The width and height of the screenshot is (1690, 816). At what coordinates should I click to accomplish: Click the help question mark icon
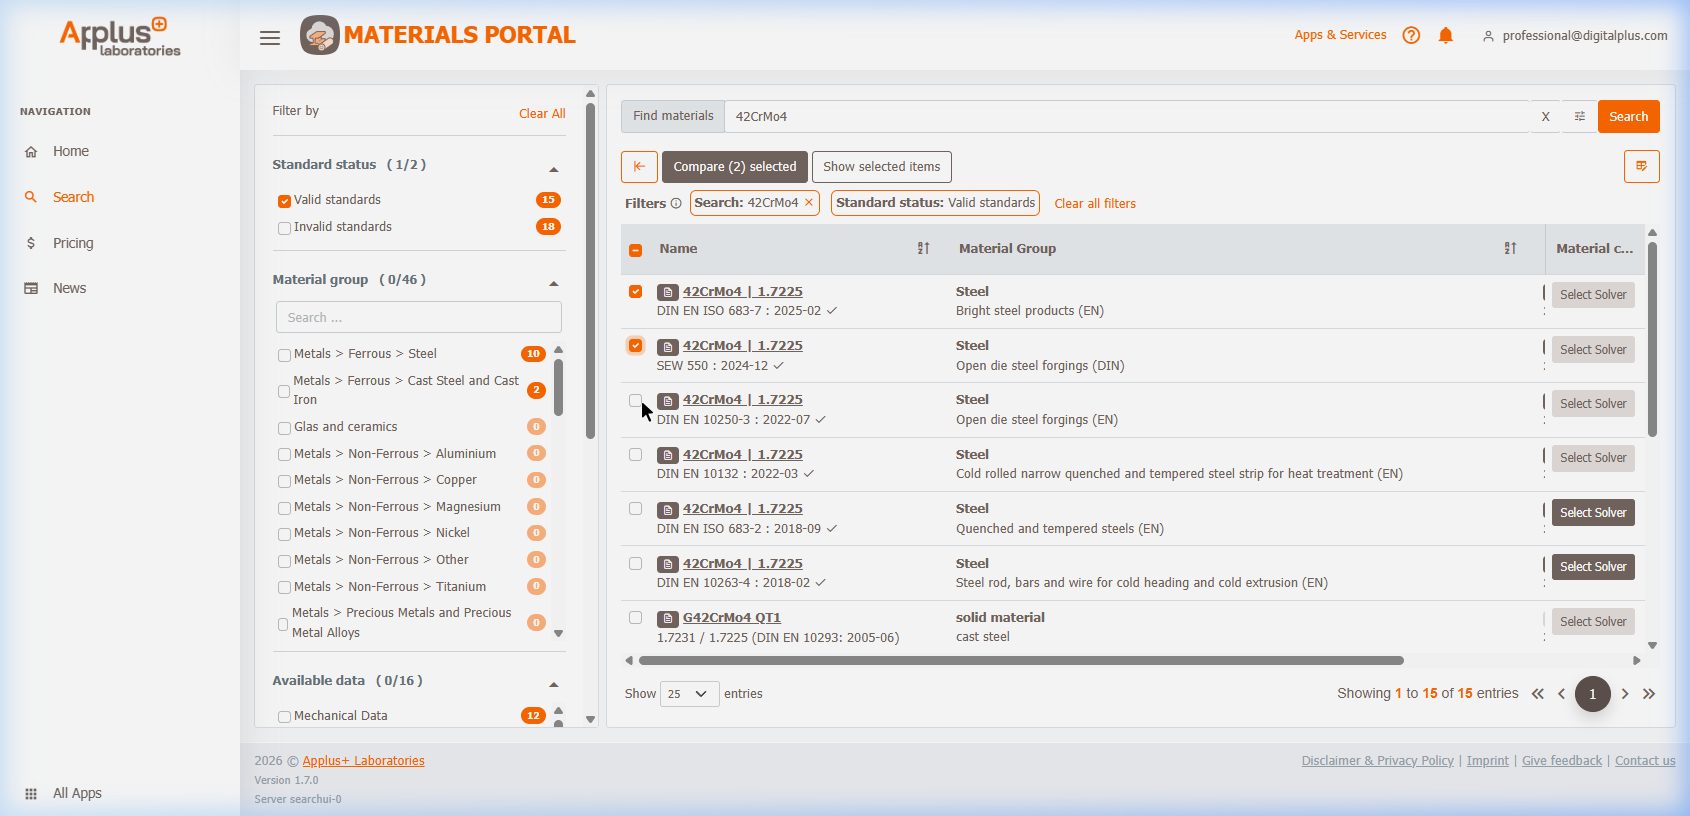1411,36
